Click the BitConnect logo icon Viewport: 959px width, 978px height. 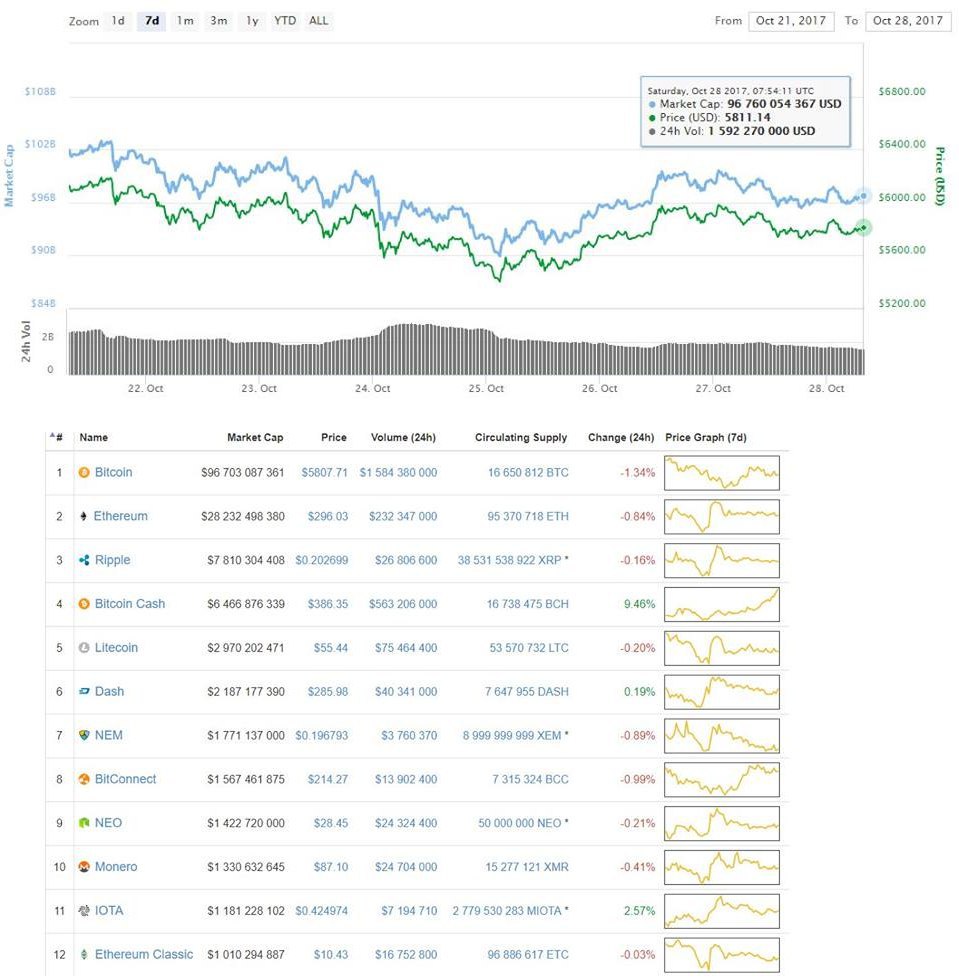click(x=84, y=779)
